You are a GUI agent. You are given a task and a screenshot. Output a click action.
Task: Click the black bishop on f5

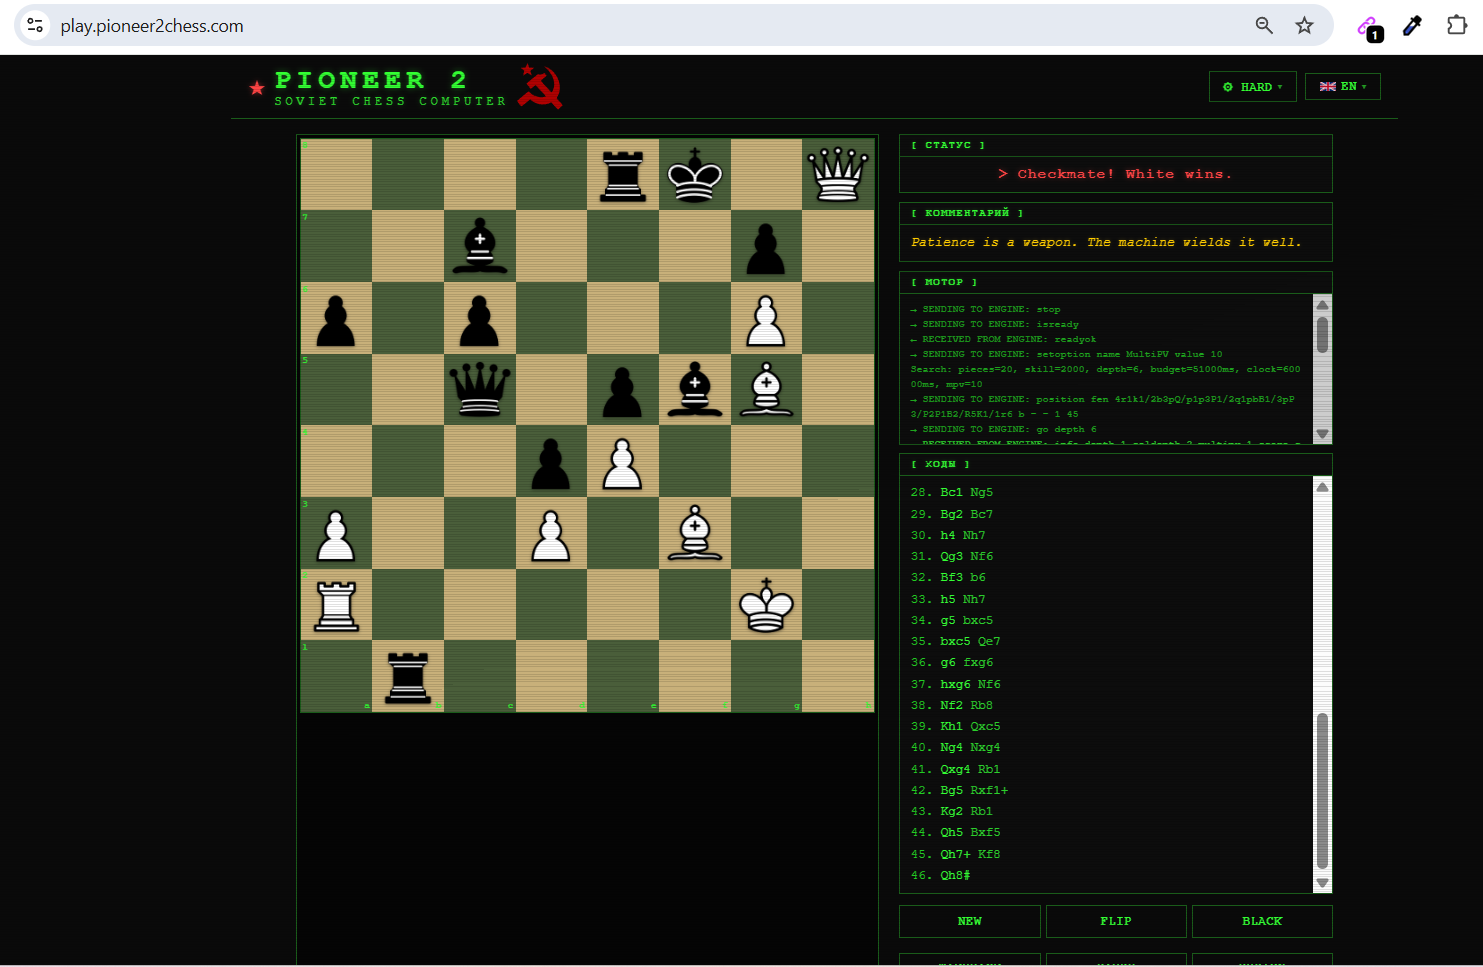[695, 389]
